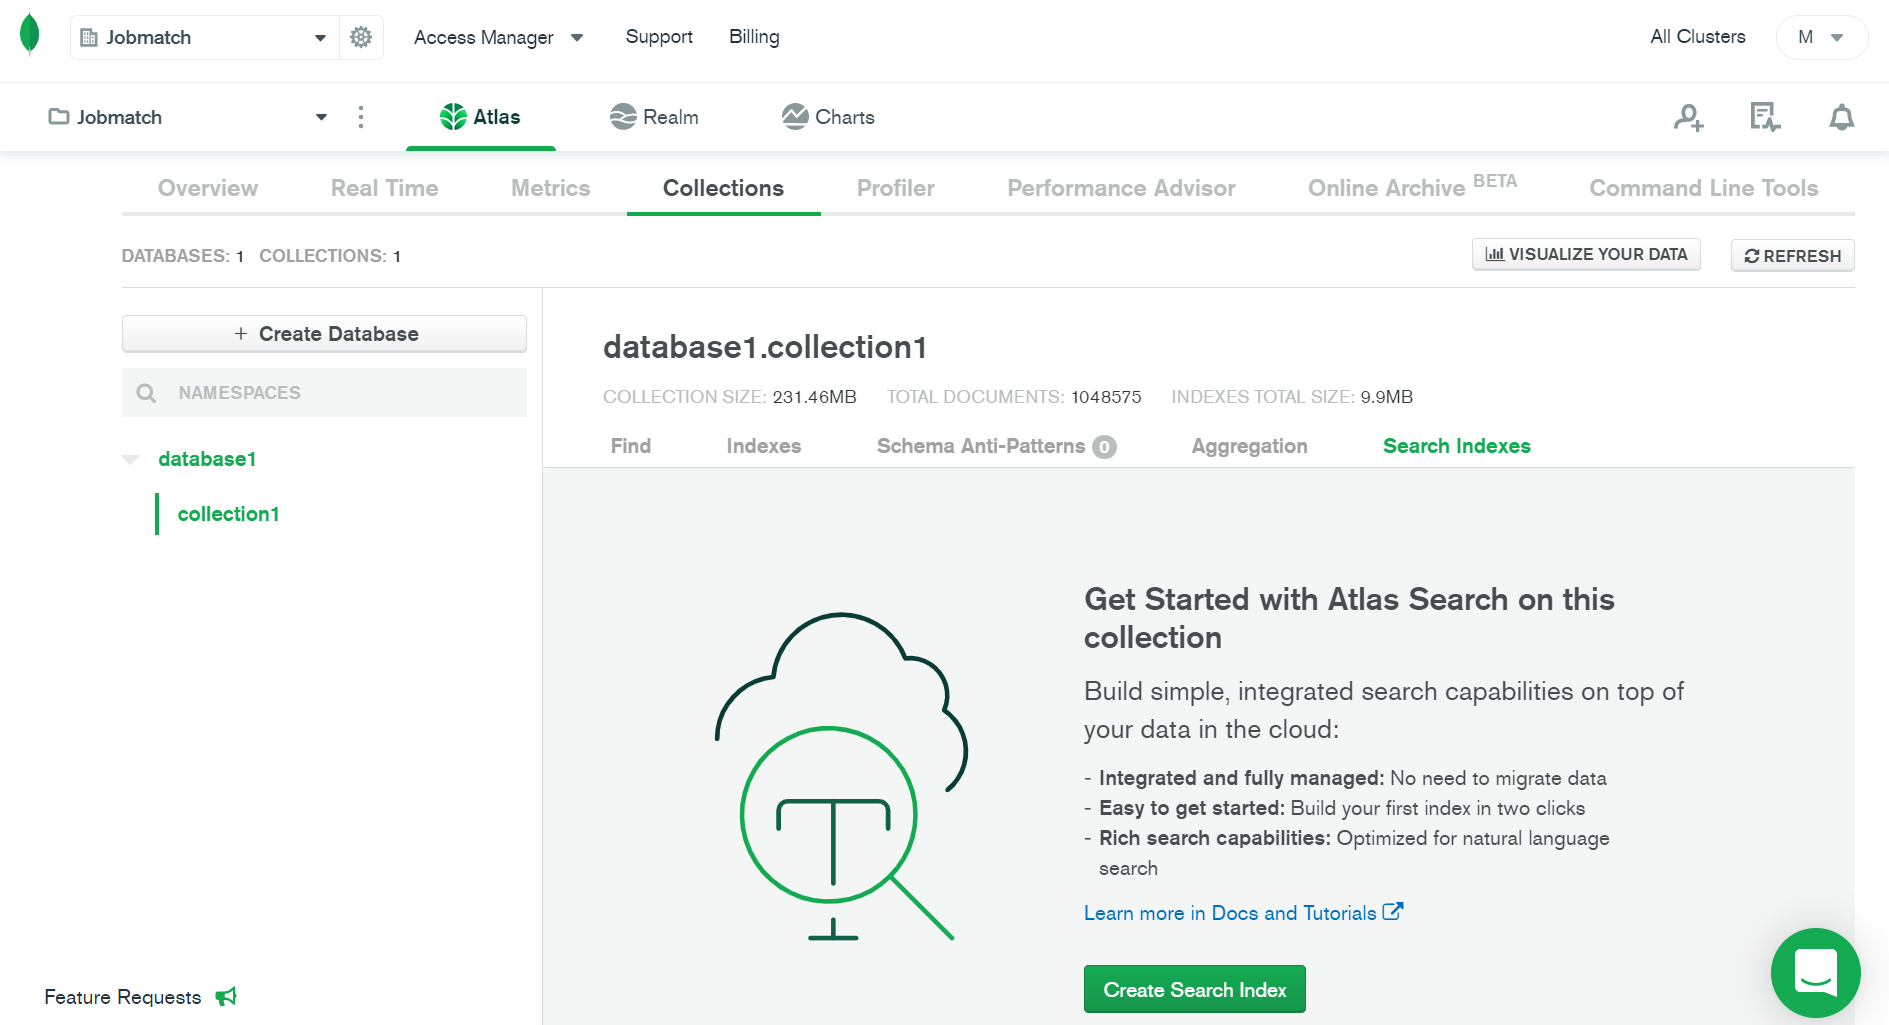Open the Schema Anti-Patterns sub-tab

996,446
